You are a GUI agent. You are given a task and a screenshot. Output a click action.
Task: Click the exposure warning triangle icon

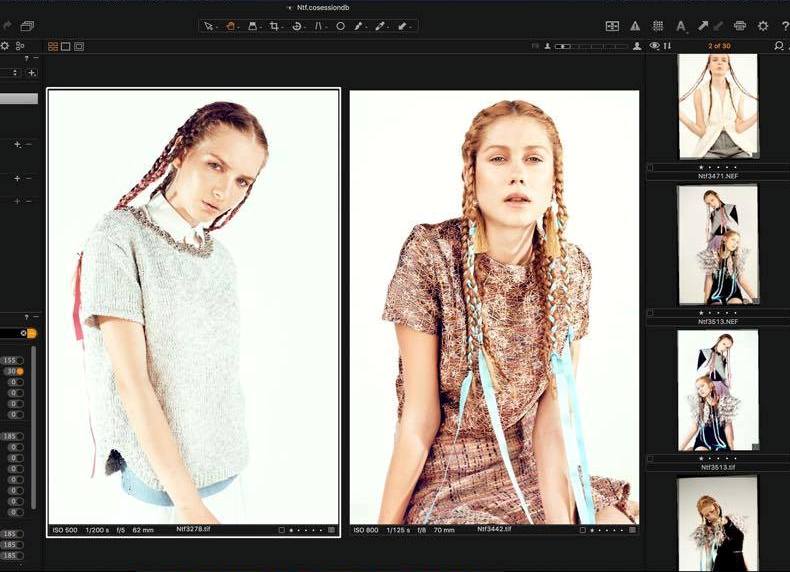point(635,26)
